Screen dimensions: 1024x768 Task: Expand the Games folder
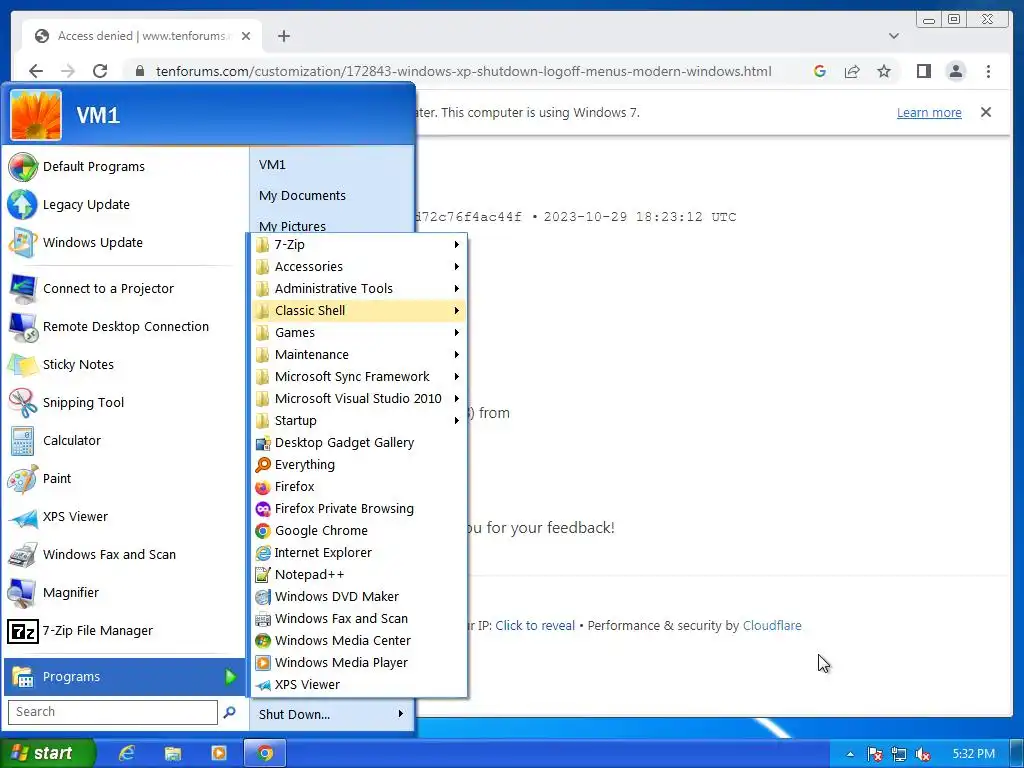click(358, 332)
